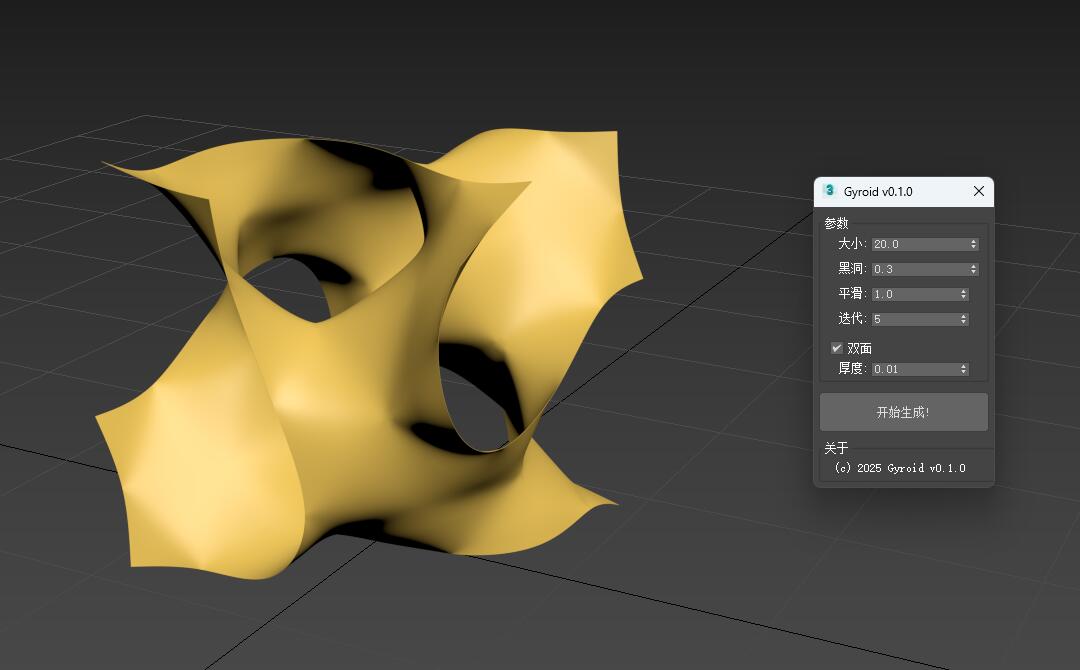Screen dimensions: 1080x670
Task: Increase 厚度 with its spinner up arrow
Action: coord(964,366)
